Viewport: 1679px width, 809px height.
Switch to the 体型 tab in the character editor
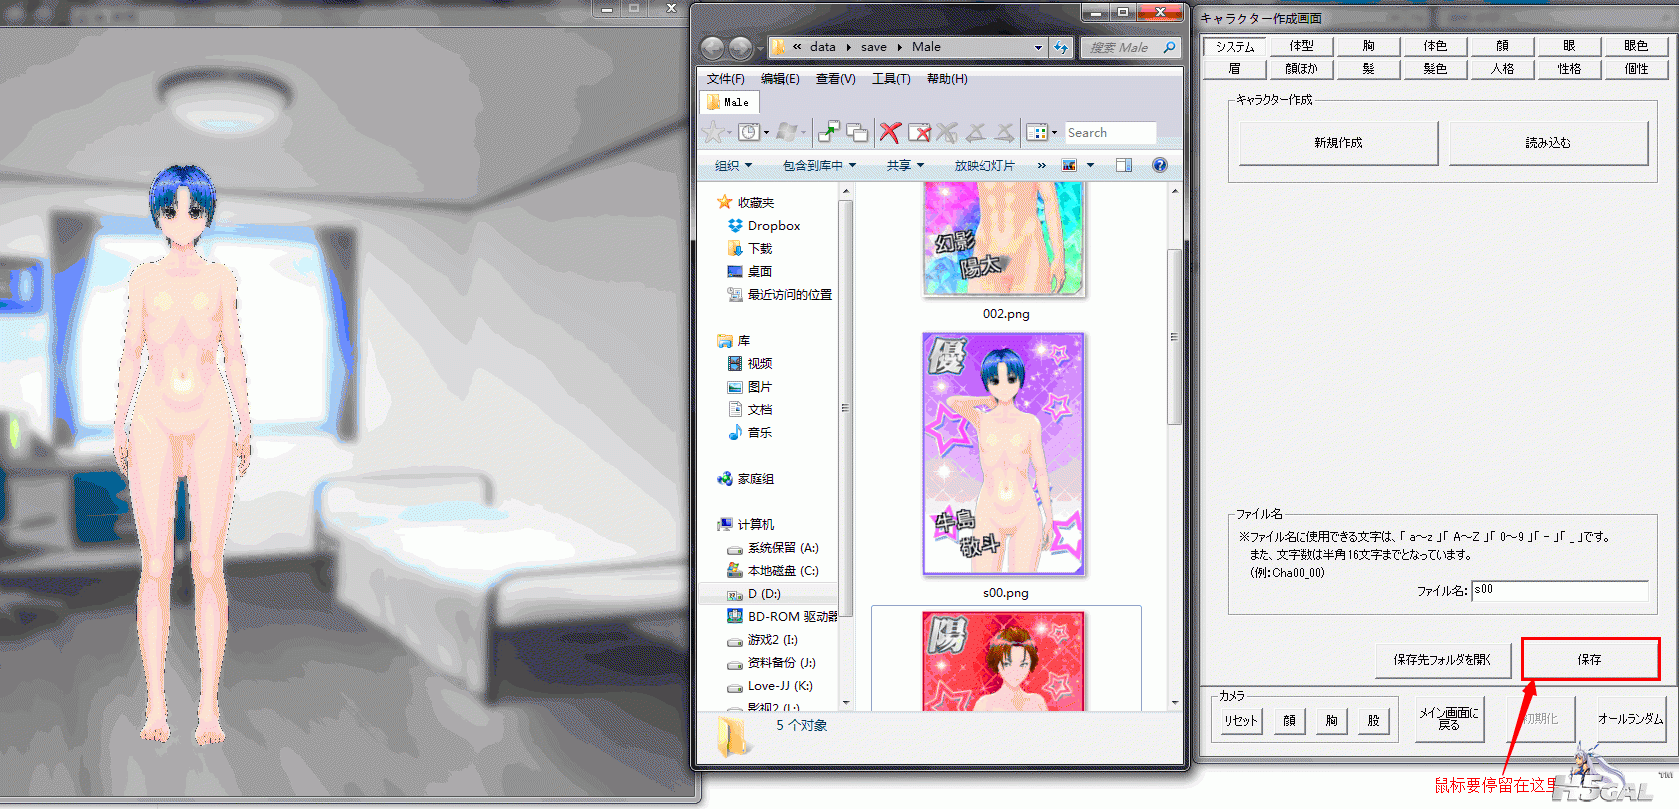point(1301,46)
